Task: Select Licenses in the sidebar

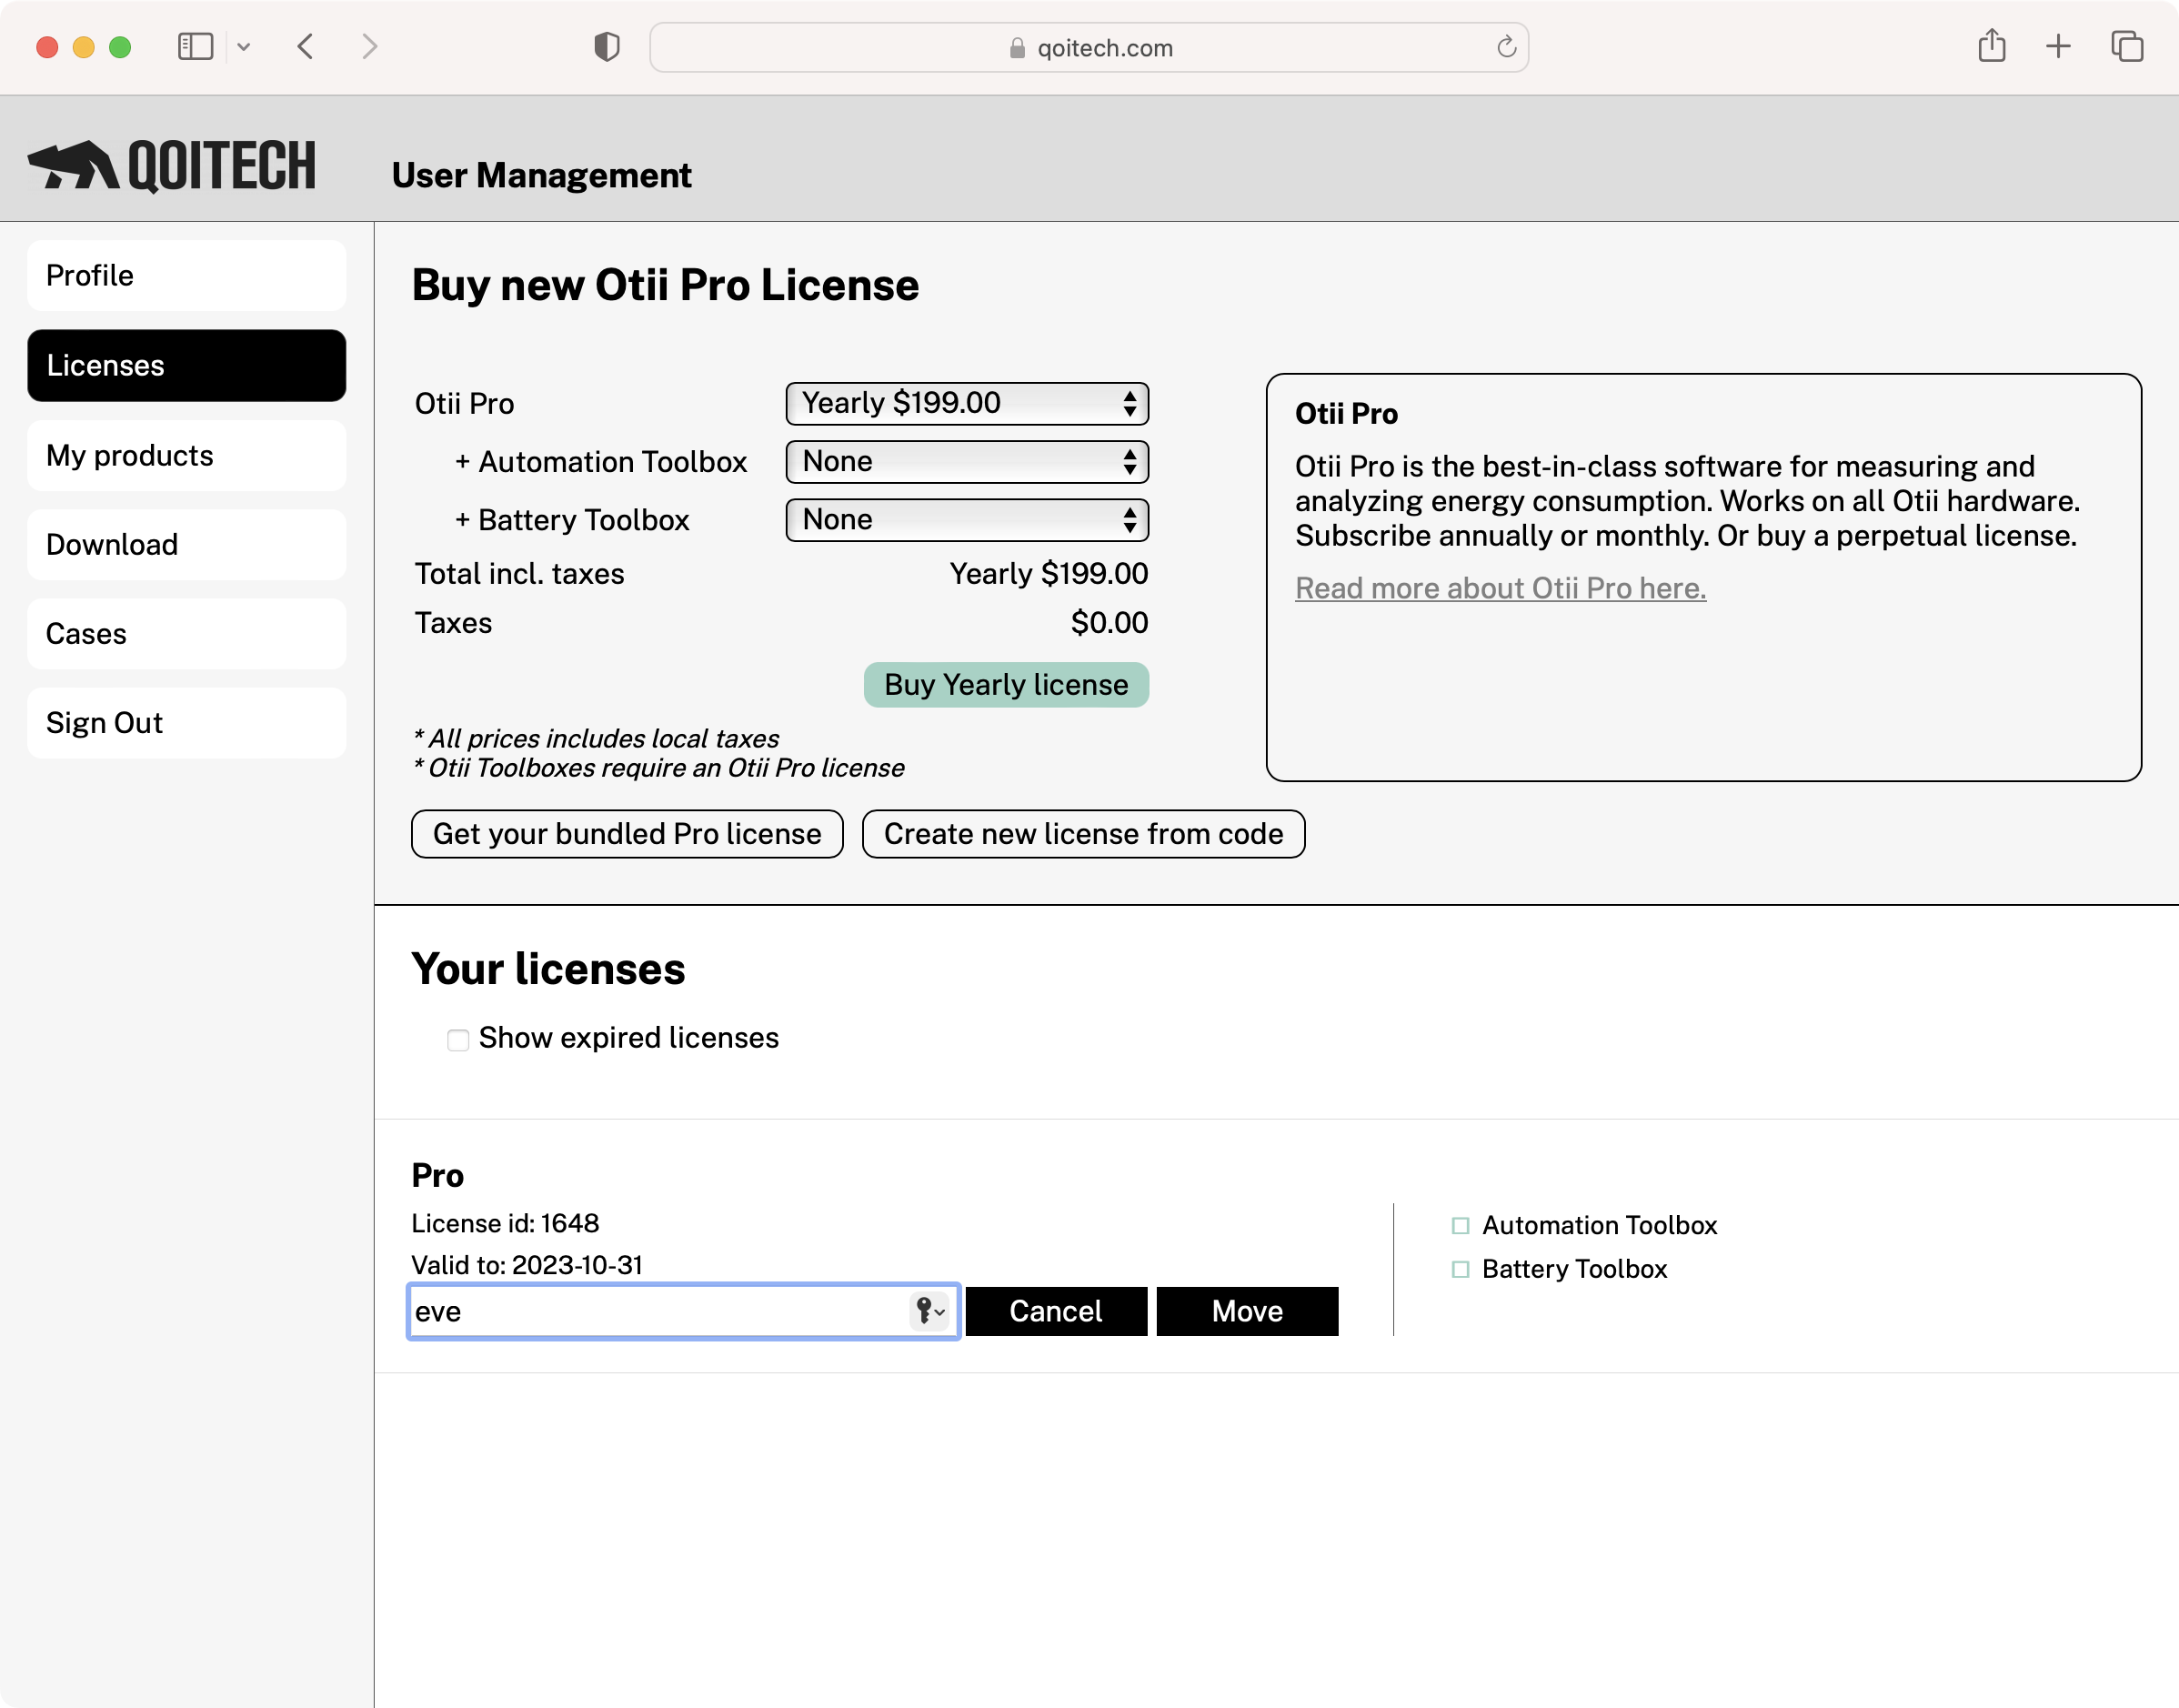Action: [x=186, y=365]
